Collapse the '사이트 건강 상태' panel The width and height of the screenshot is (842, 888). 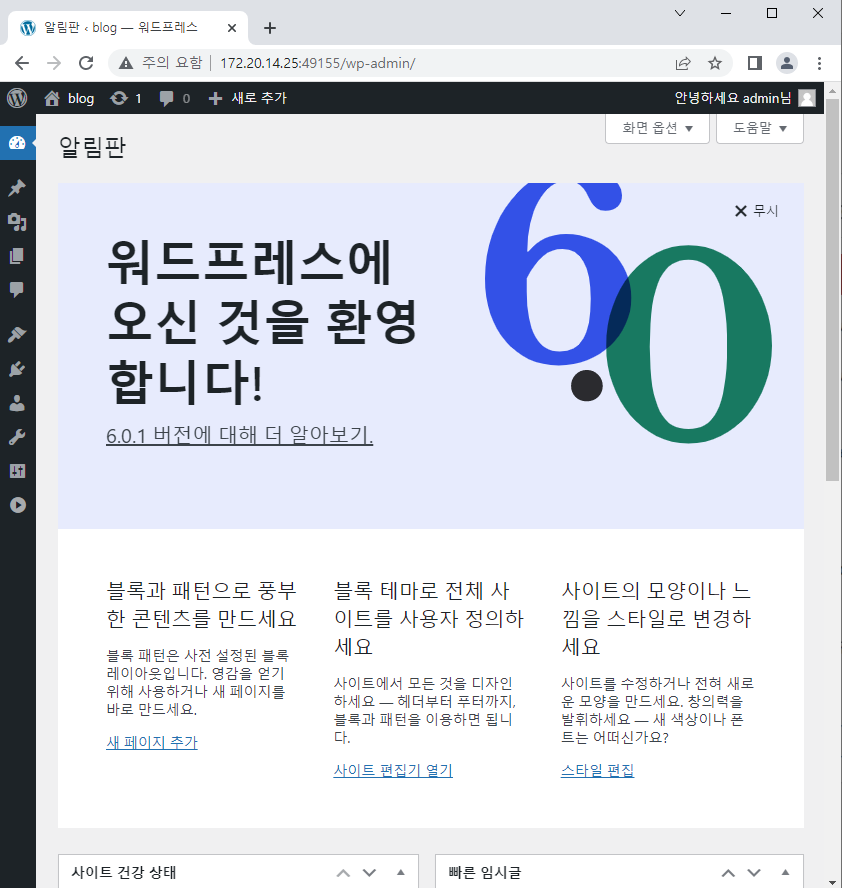coord(401,872)
